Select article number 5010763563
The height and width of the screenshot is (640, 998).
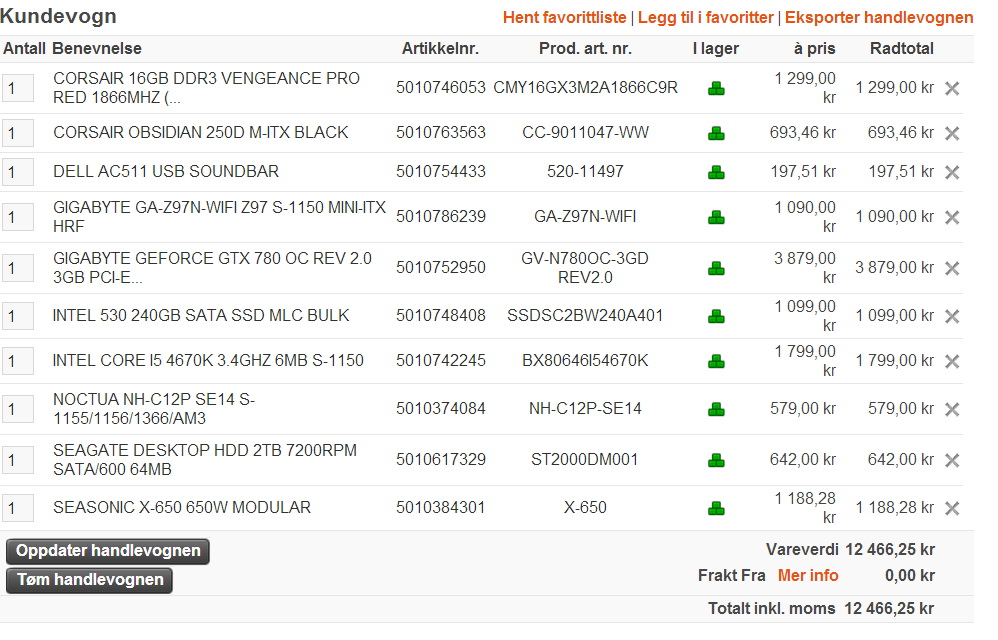(x=440, y=132)
